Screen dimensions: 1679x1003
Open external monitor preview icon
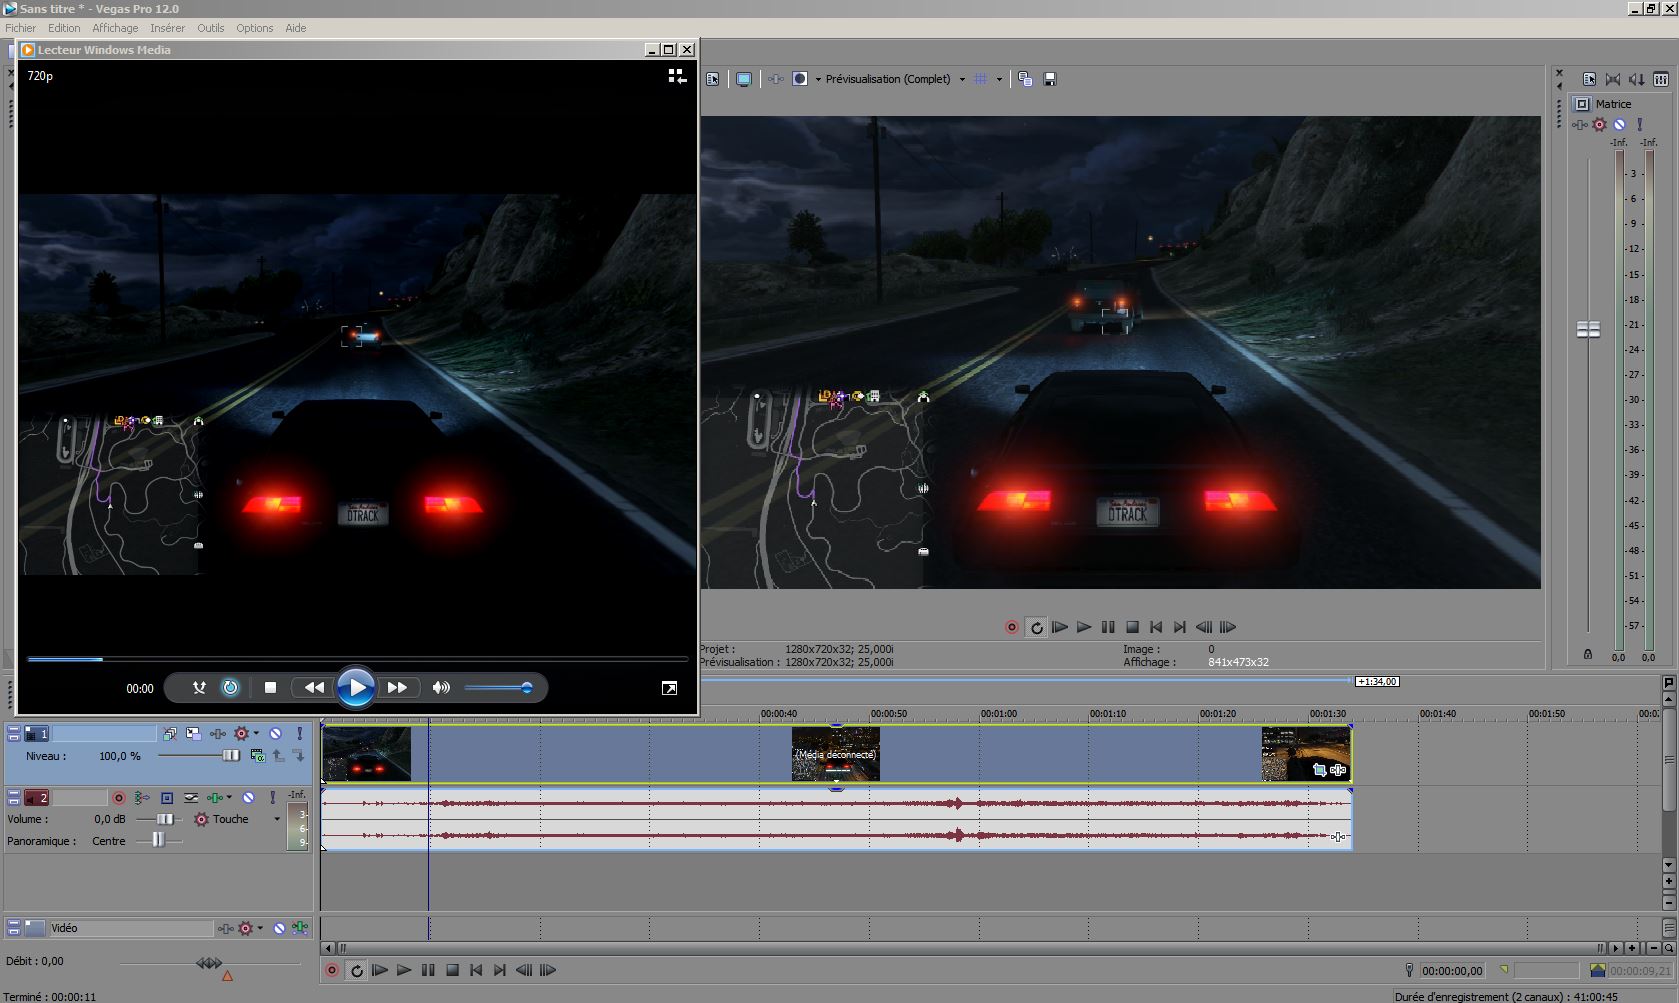(x=743, y=79)
